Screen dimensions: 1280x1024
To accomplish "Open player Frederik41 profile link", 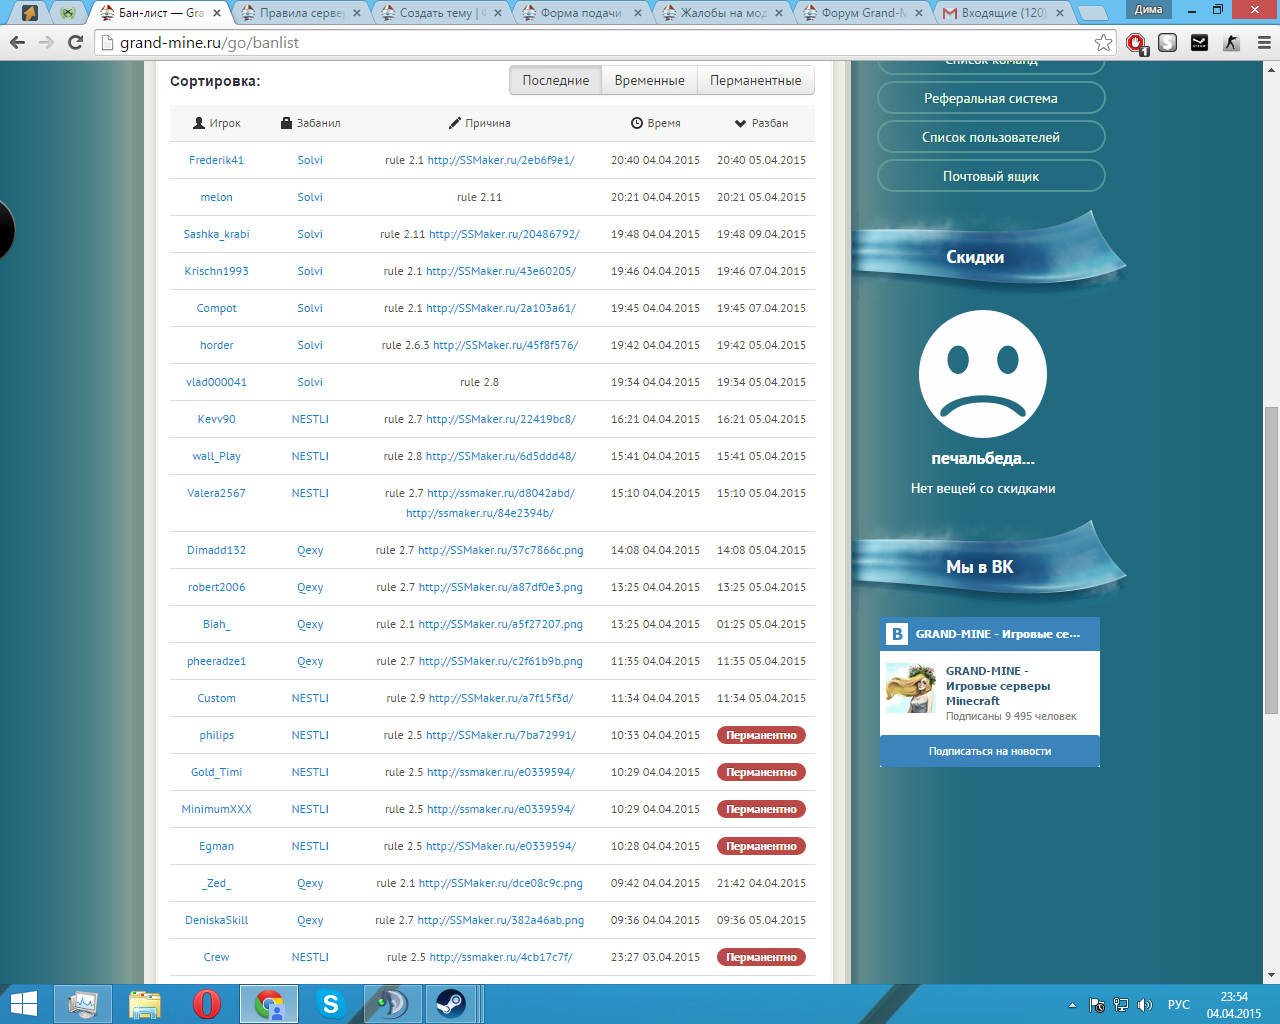I will pyautogui.click(x=216, y=160).
